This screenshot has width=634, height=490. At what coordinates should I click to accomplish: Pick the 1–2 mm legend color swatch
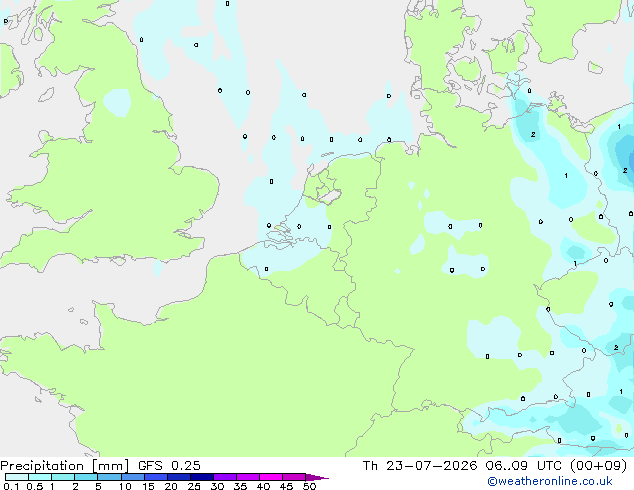(63, 477)
